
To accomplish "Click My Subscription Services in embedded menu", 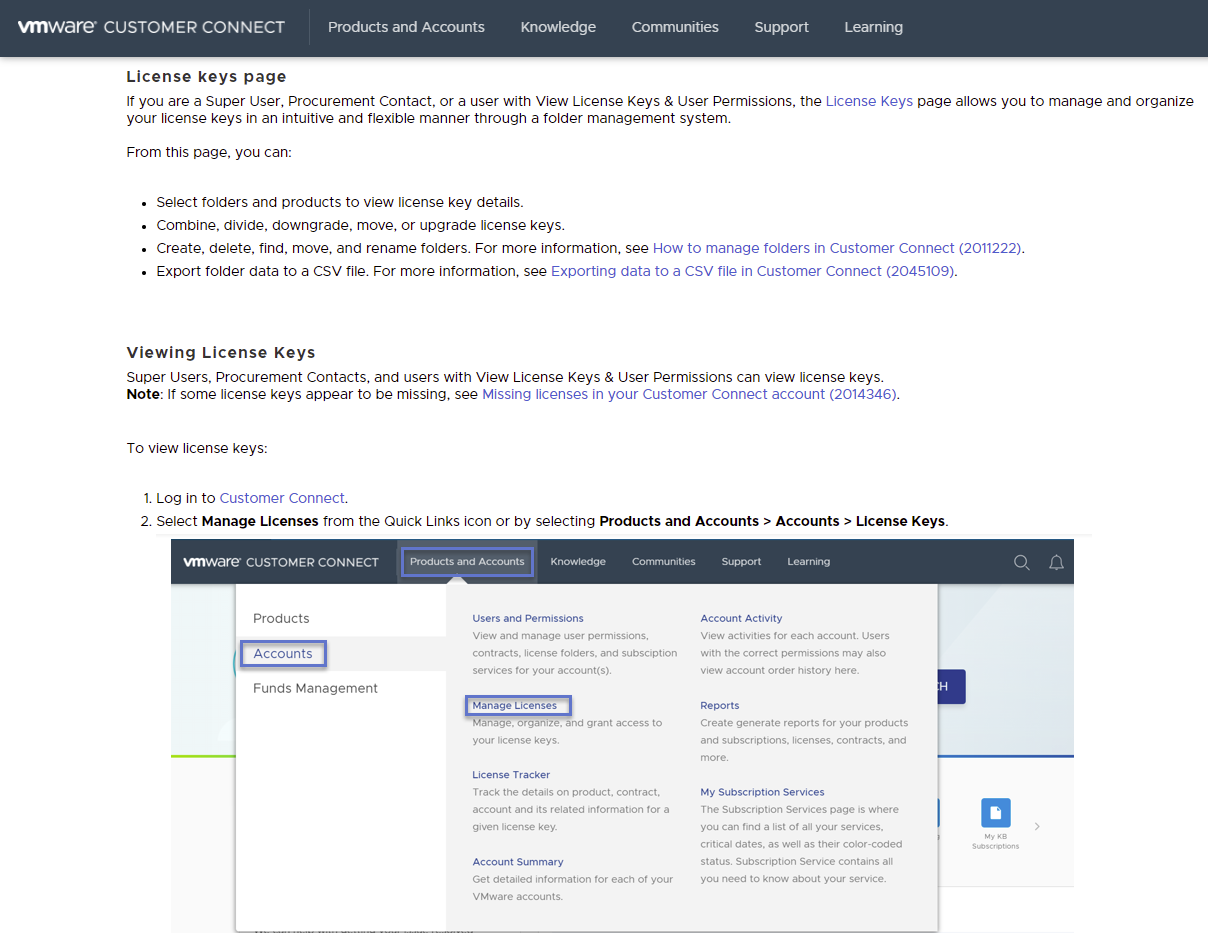I will [x=762, y=792].
